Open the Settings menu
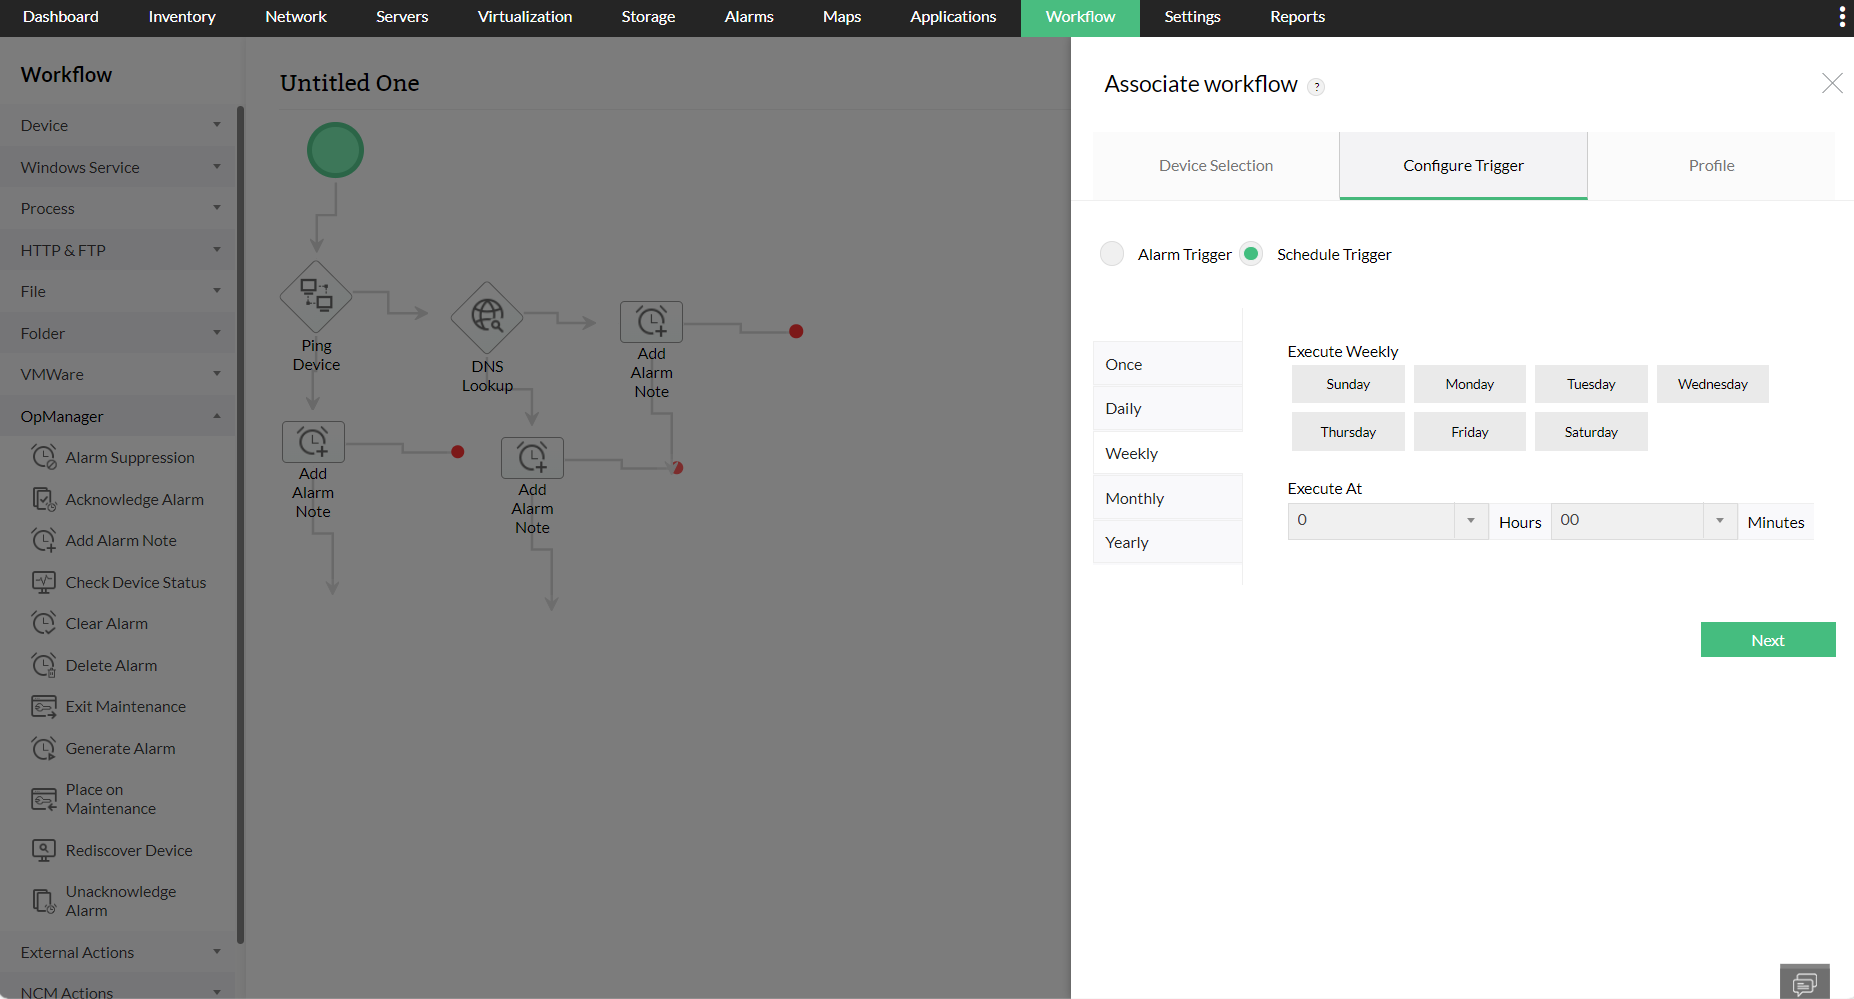This screenshot has width=1854, height=999. click(1192, 17)
